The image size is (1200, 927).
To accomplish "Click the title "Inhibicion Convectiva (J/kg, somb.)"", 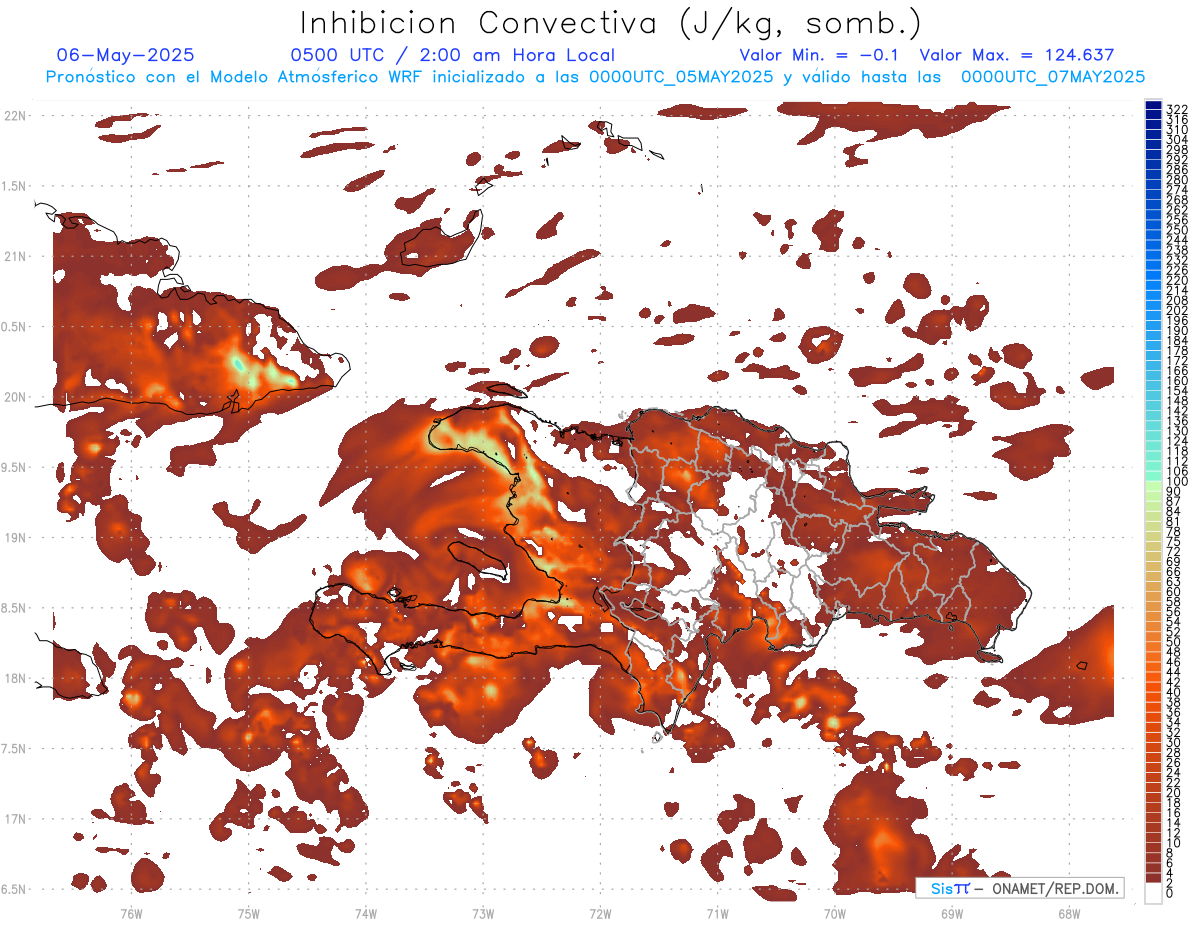I will point(611,23).
